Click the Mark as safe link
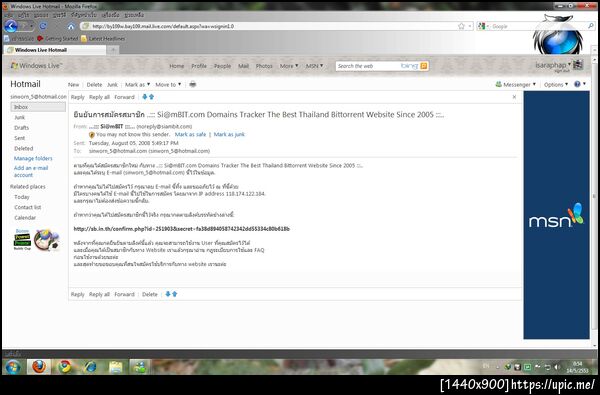Image resolution: width=600 pixels, height=395 pixels. pos(190,134)
